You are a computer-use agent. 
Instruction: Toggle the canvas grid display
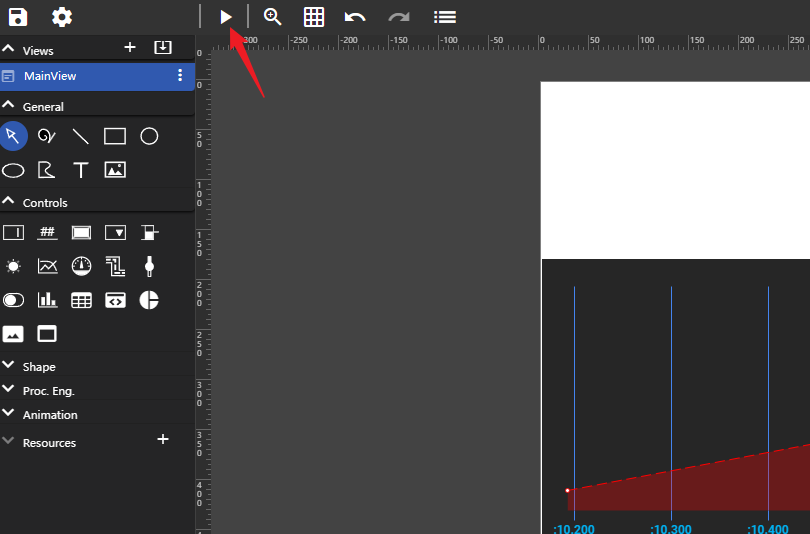314,17
